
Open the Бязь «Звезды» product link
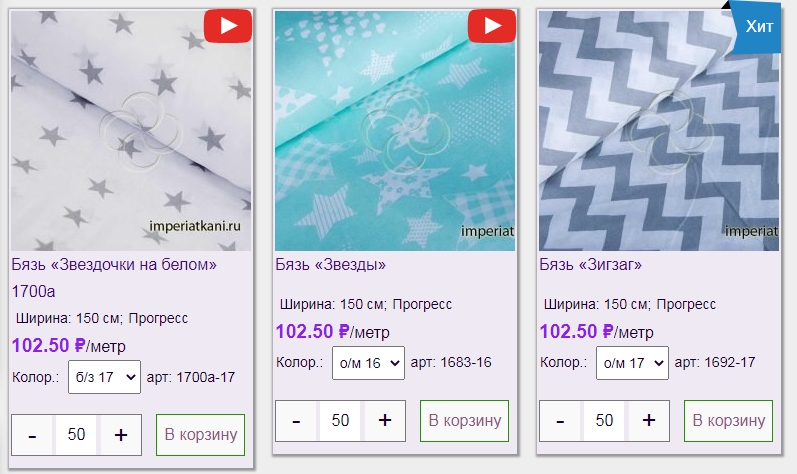(x=330, y=265)
